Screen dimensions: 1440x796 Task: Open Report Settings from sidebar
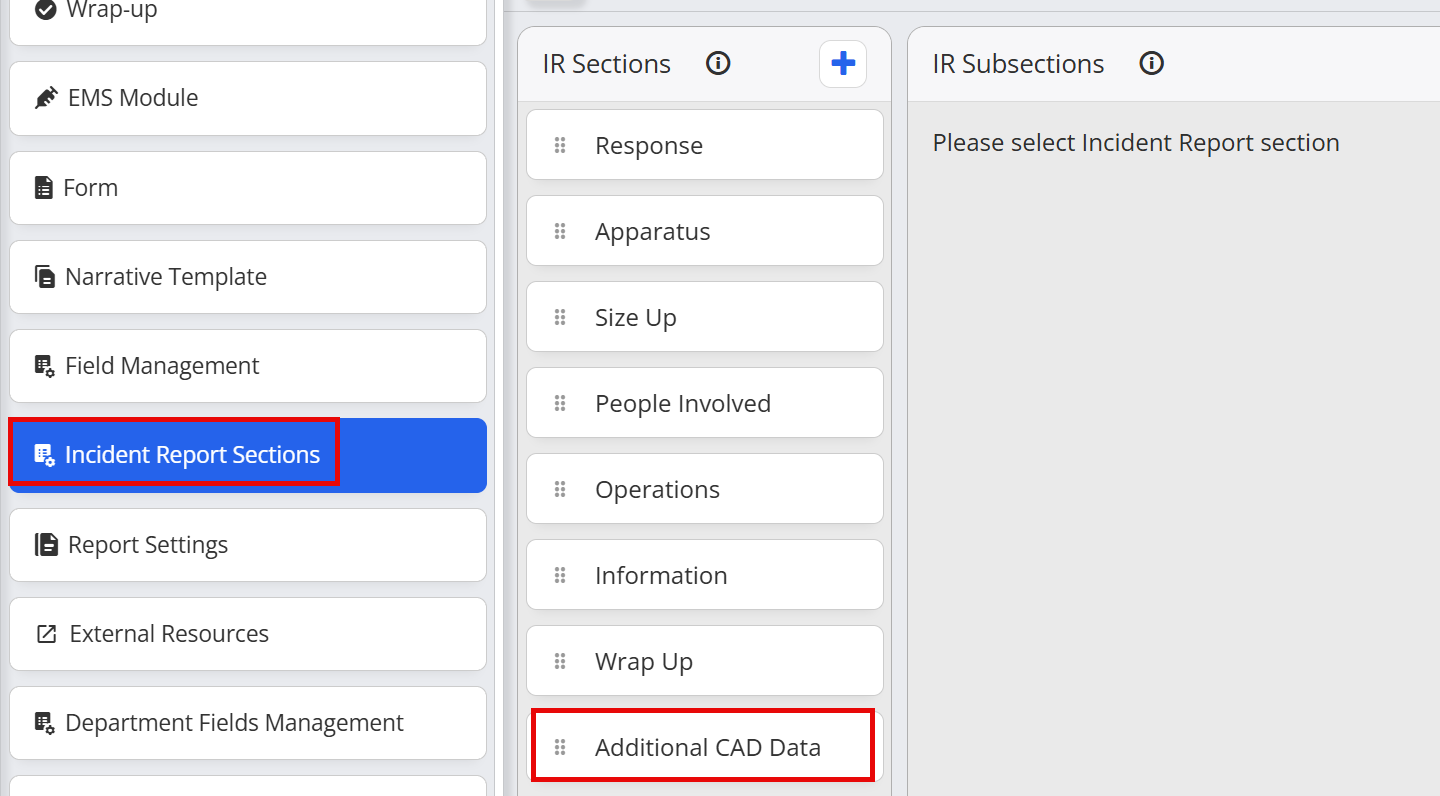pos(248,545)
